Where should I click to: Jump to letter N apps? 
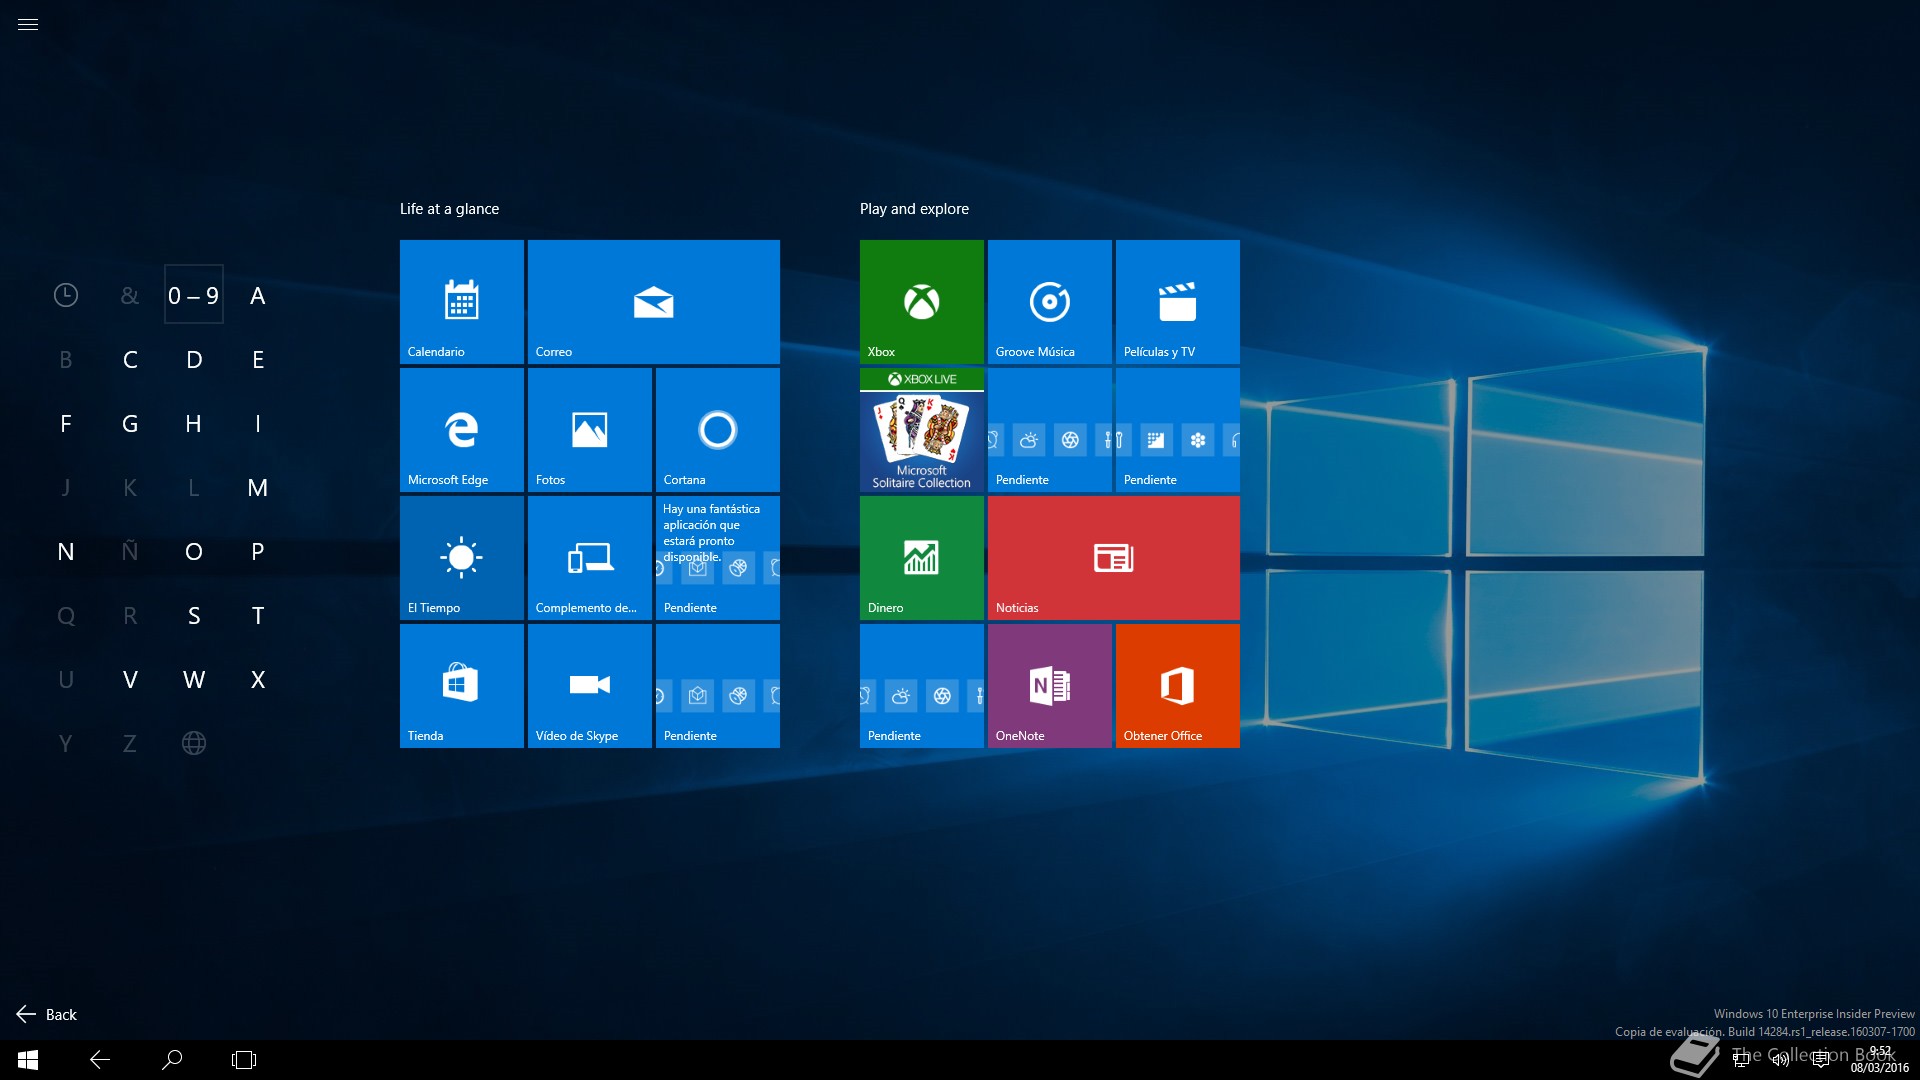pyautogui.click(x=66, y=551)
